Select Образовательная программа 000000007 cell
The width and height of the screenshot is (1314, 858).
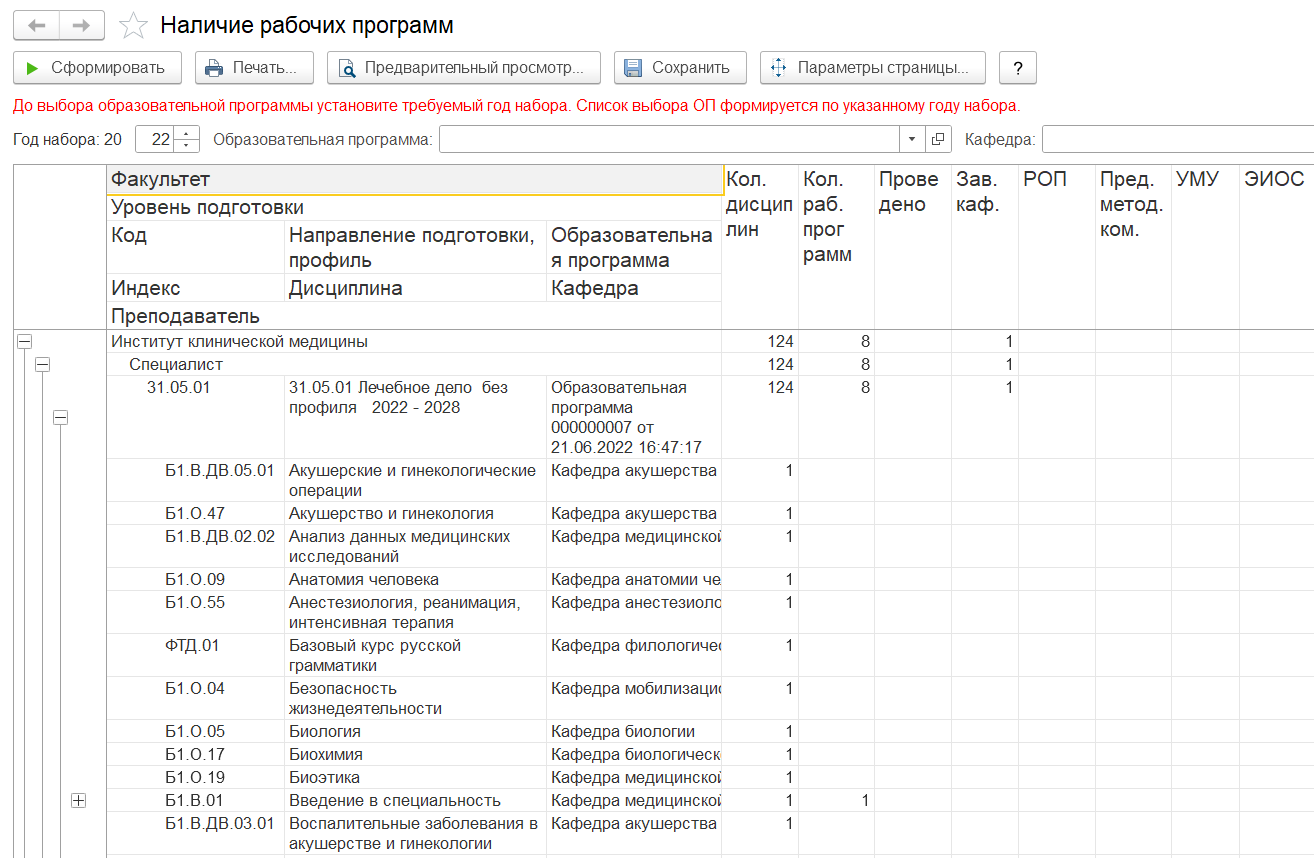pyautogui.click(x=634, y=417)
